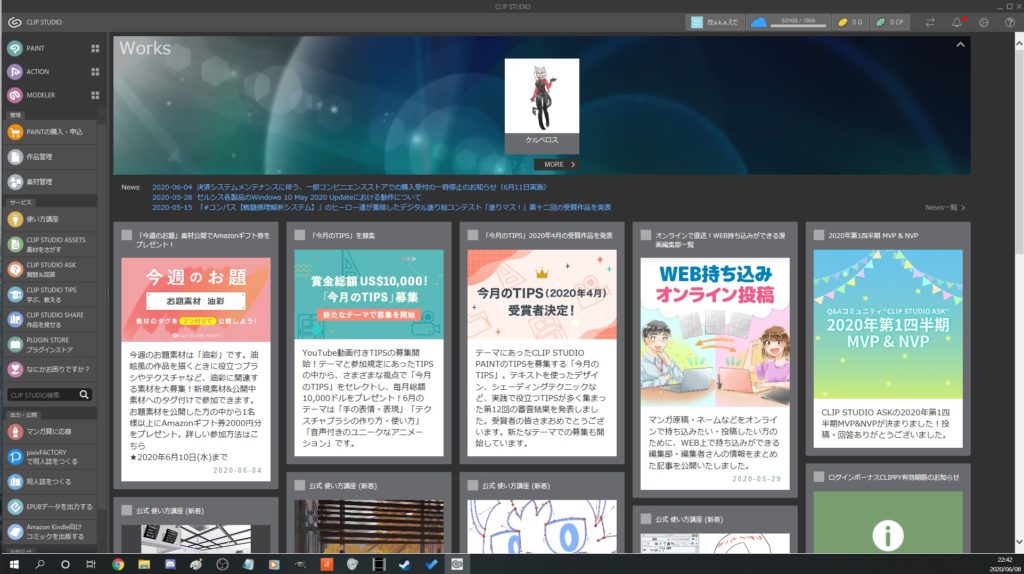Open Chrome from taskbar

click(118, 564)
